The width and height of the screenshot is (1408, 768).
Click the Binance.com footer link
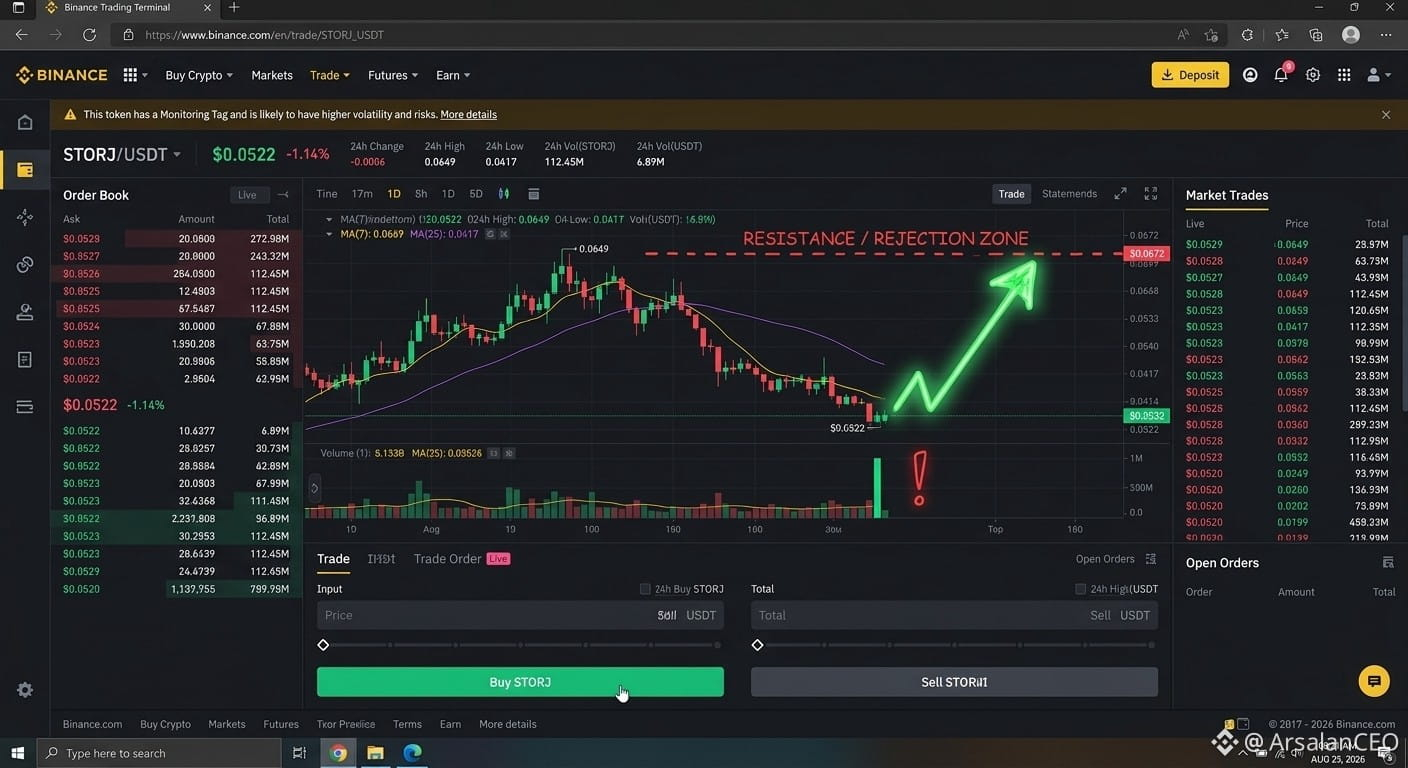coord(92,724)
